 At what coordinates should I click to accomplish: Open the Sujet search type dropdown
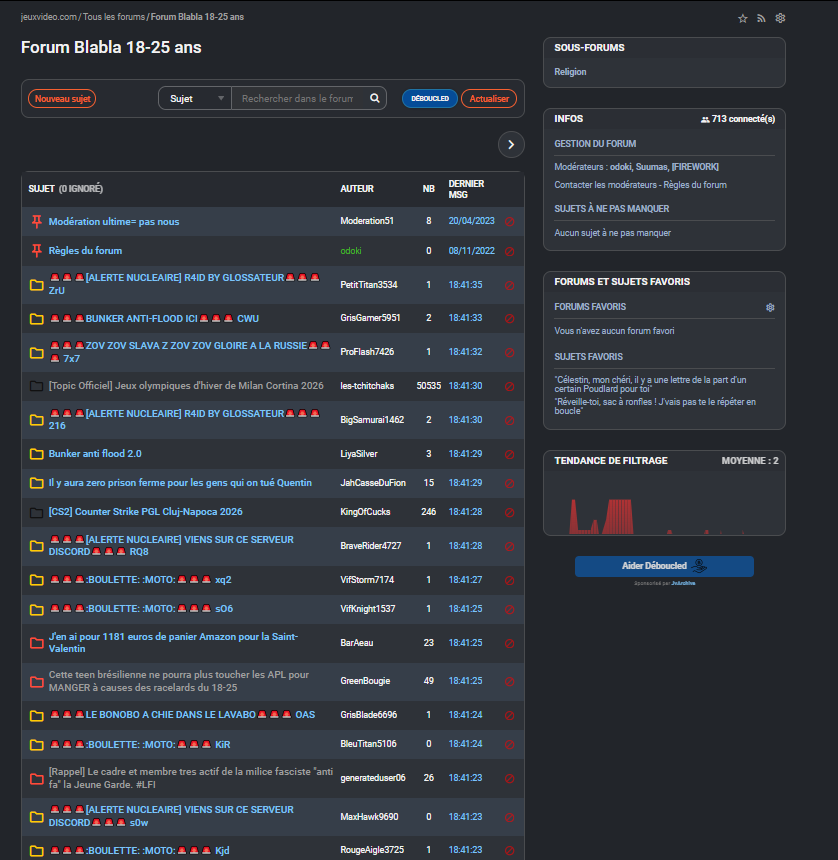point(195,99)
